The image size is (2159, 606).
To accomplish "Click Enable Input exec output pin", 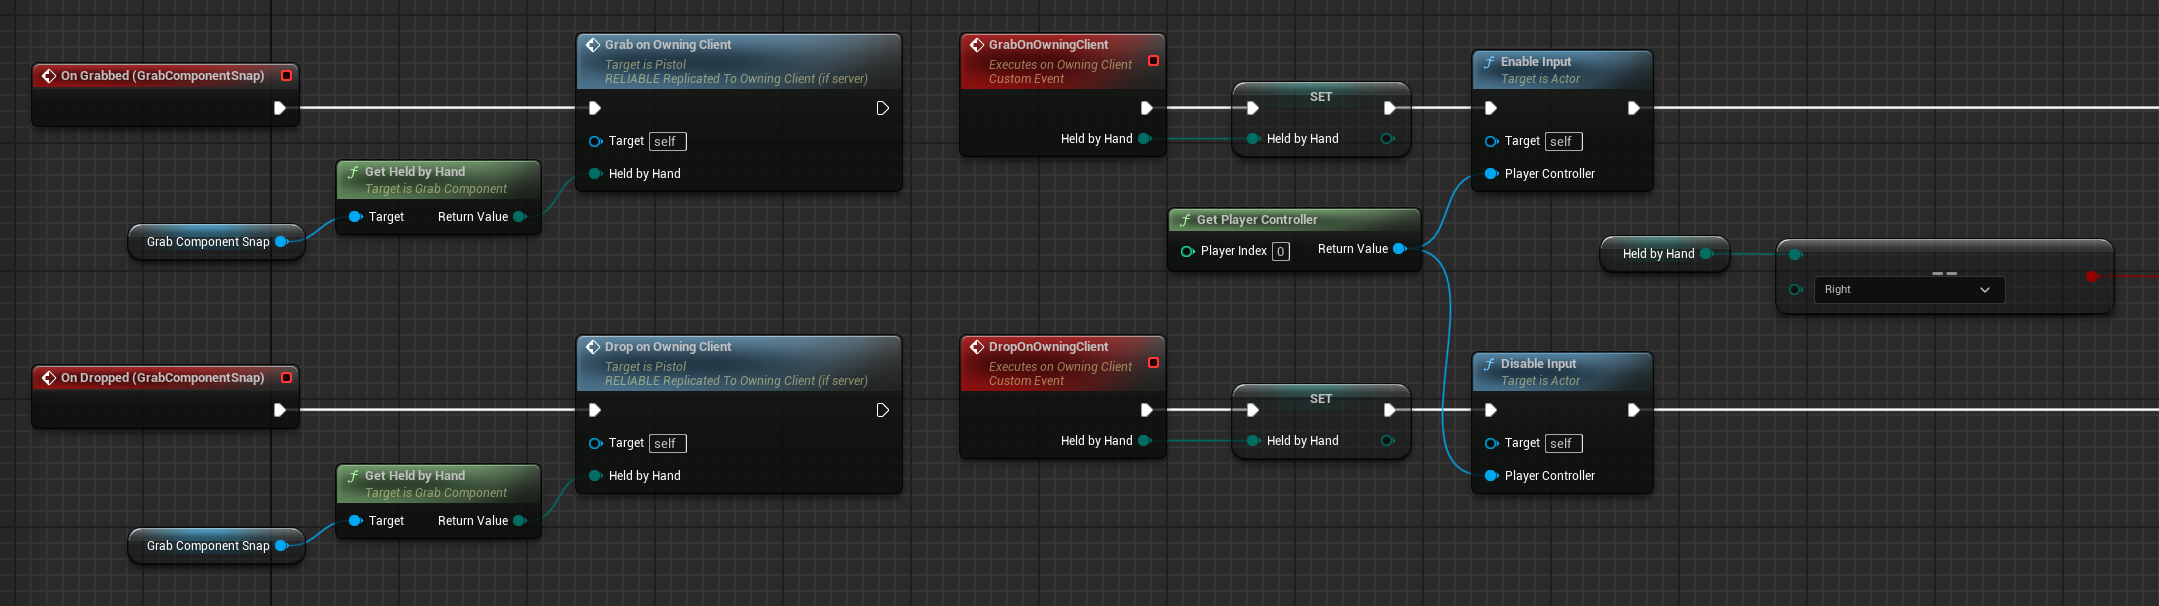I will 1633,108.
